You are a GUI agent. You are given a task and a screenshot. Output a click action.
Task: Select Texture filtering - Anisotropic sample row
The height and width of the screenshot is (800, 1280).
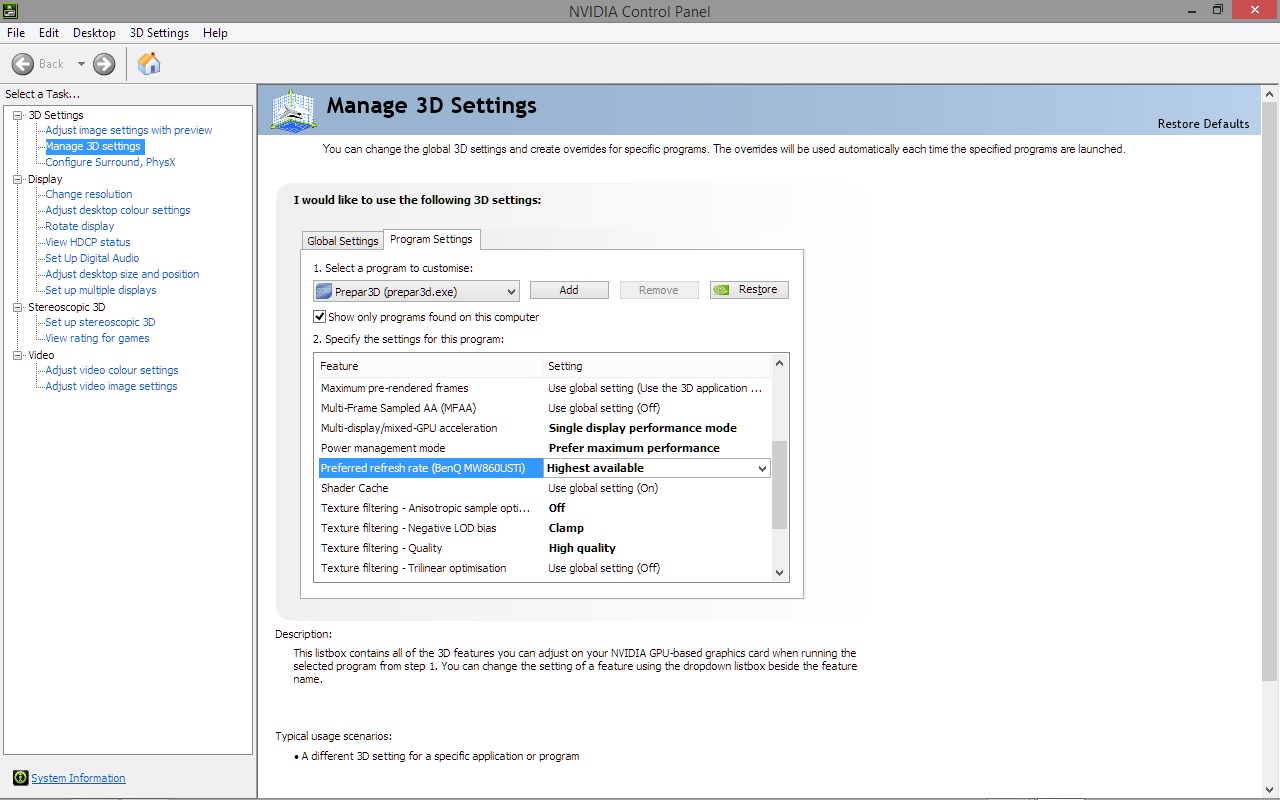[x=543, y=508]
